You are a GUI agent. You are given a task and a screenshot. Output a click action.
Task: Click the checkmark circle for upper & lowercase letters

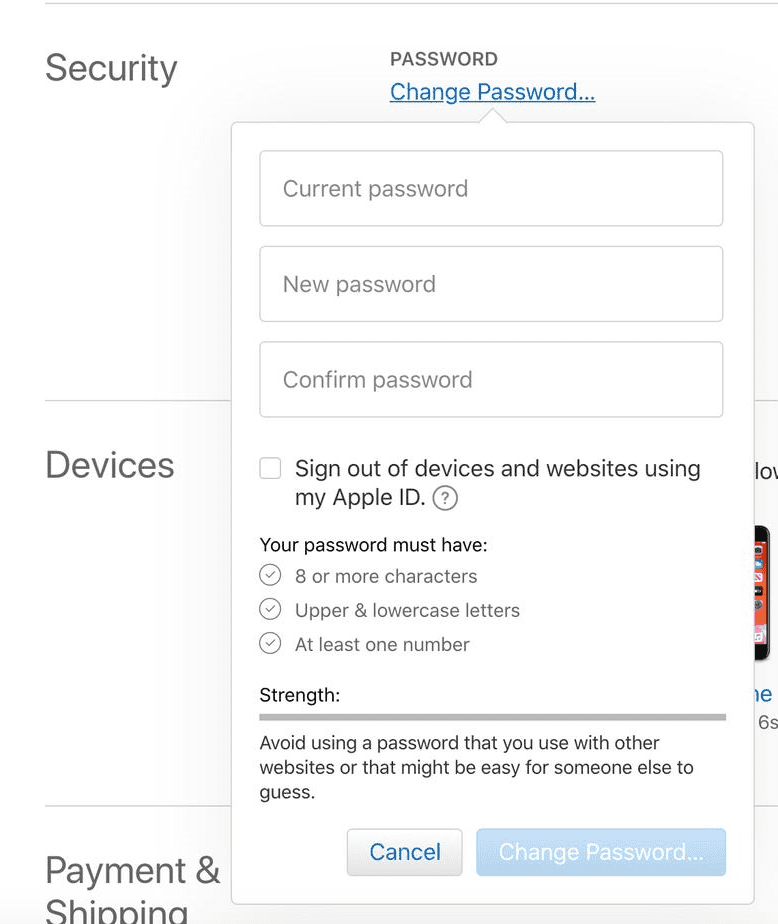point(270,610)
